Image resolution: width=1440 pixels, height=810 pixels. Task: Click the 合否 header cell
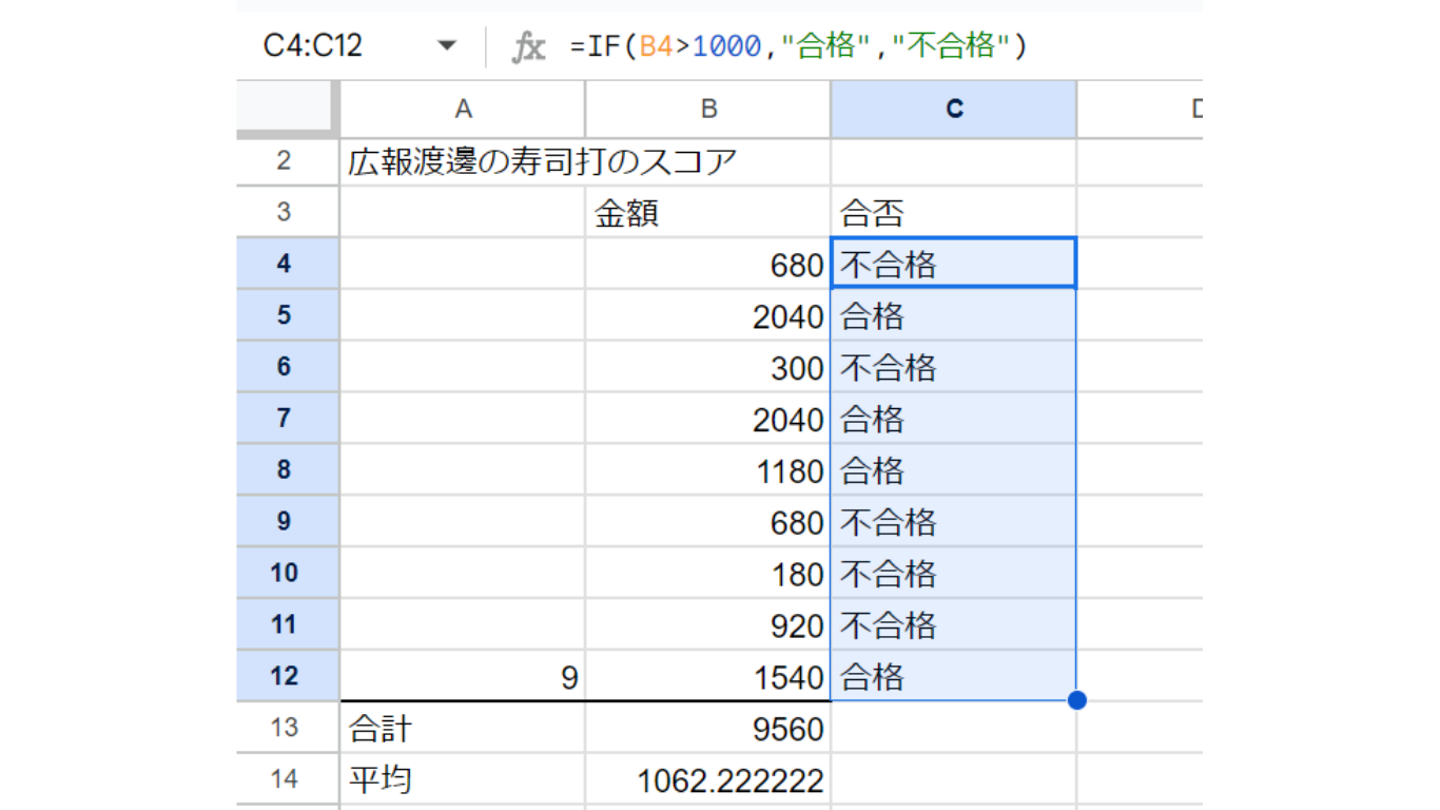(x=954, y=212)
